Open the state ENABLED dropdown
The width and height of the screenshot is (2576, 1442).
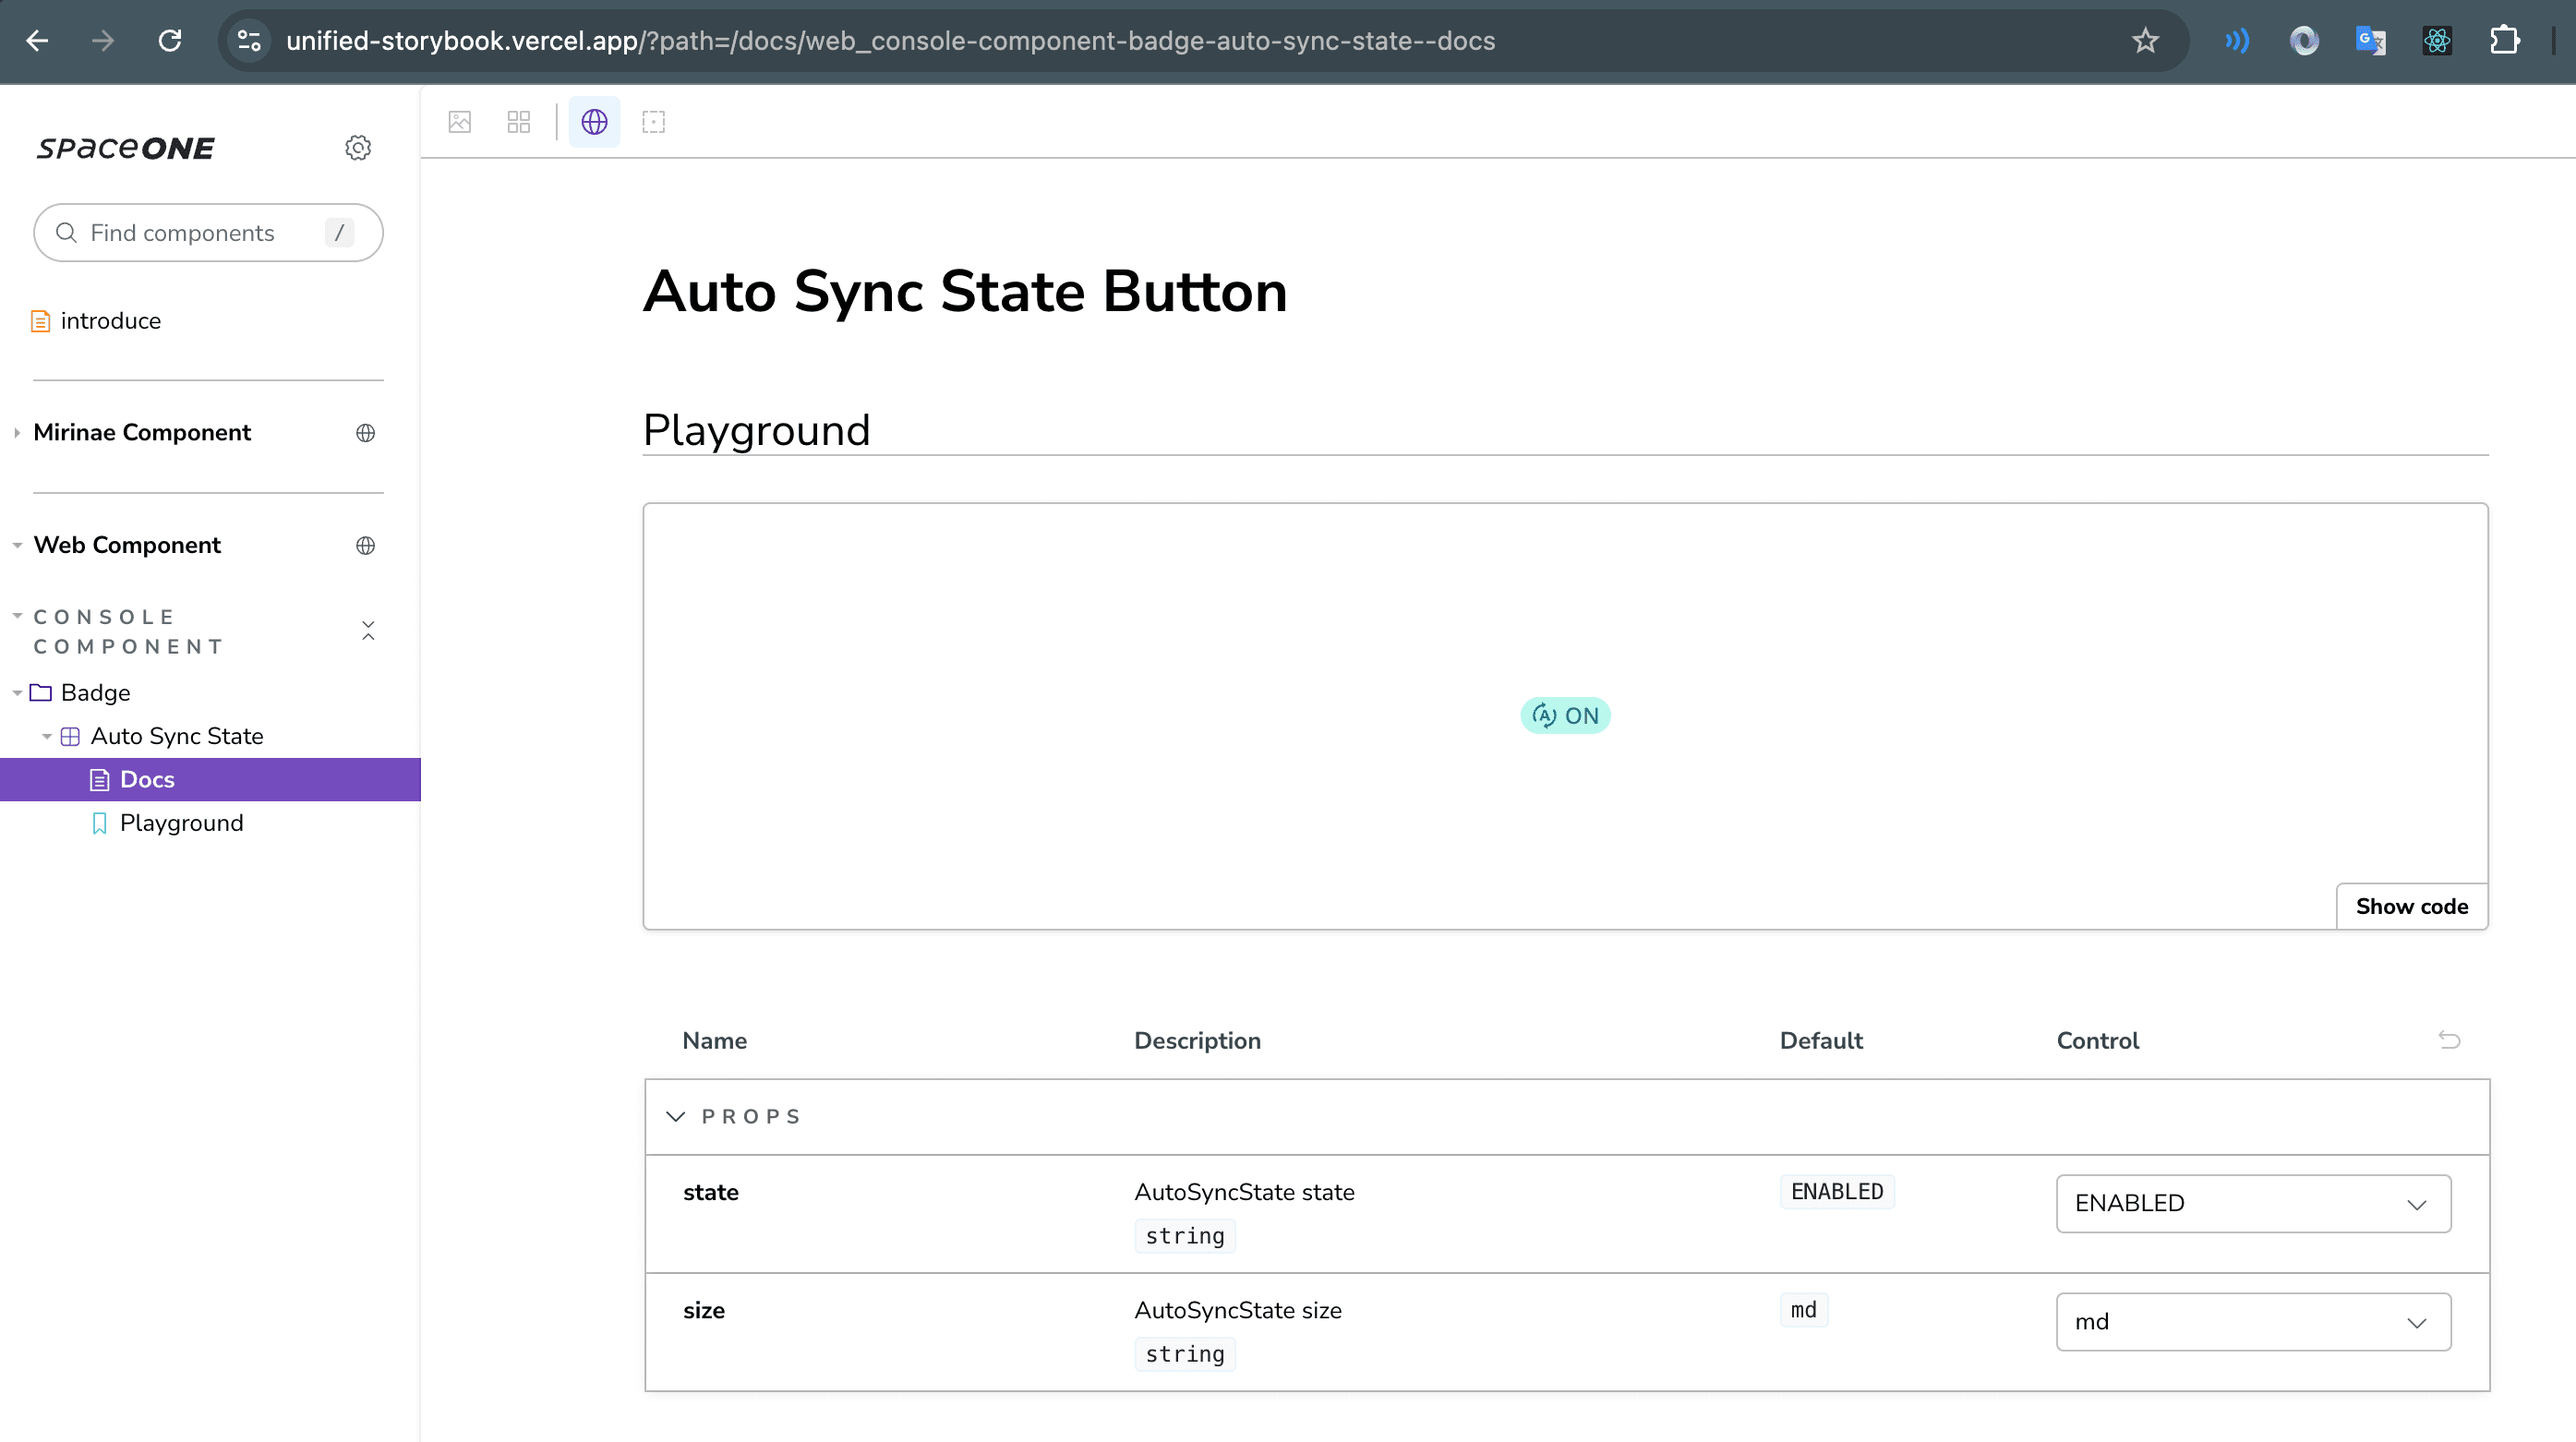click(2253, 1204)
